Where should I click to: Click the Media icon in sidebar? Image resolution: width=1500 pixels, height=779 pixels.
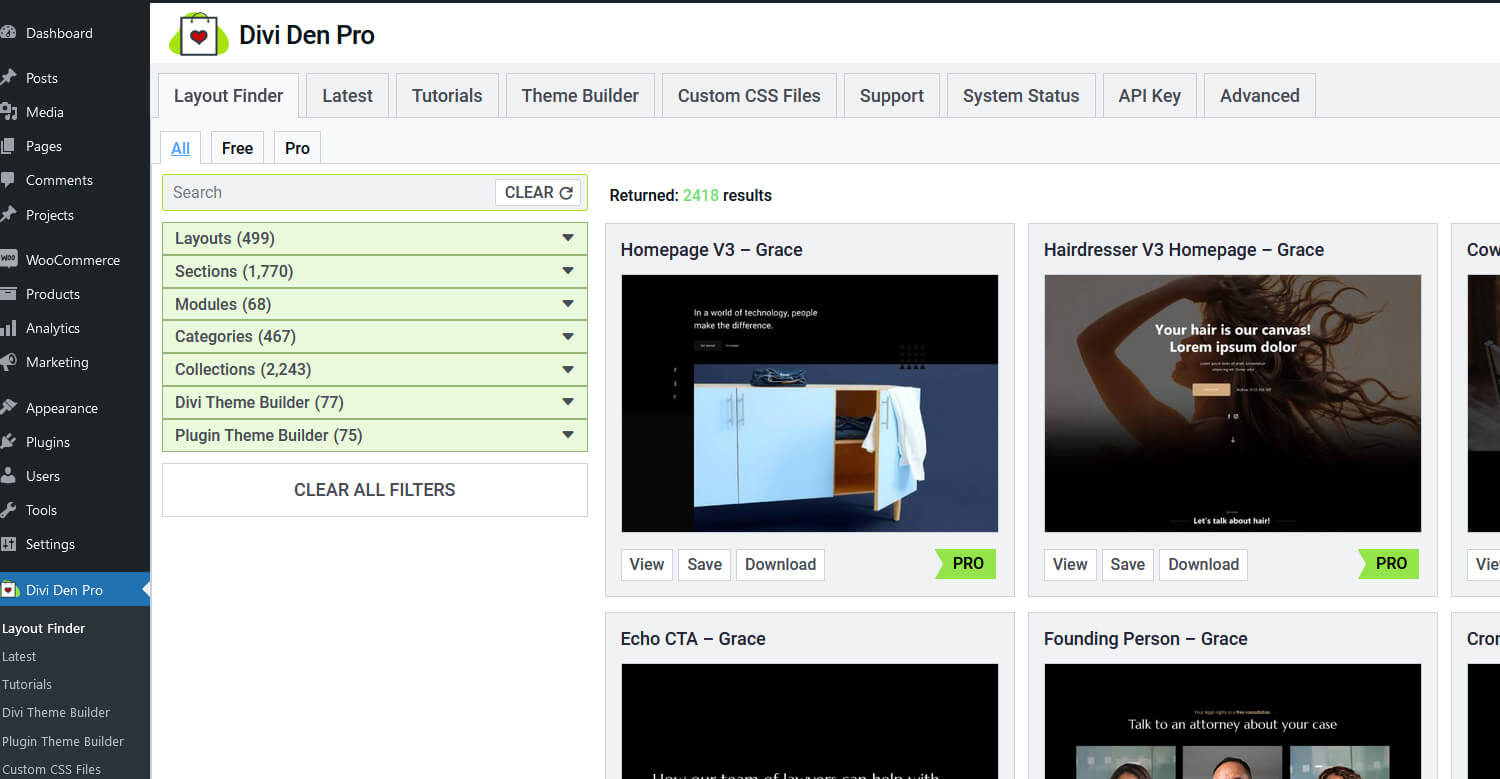pos(8,112)
